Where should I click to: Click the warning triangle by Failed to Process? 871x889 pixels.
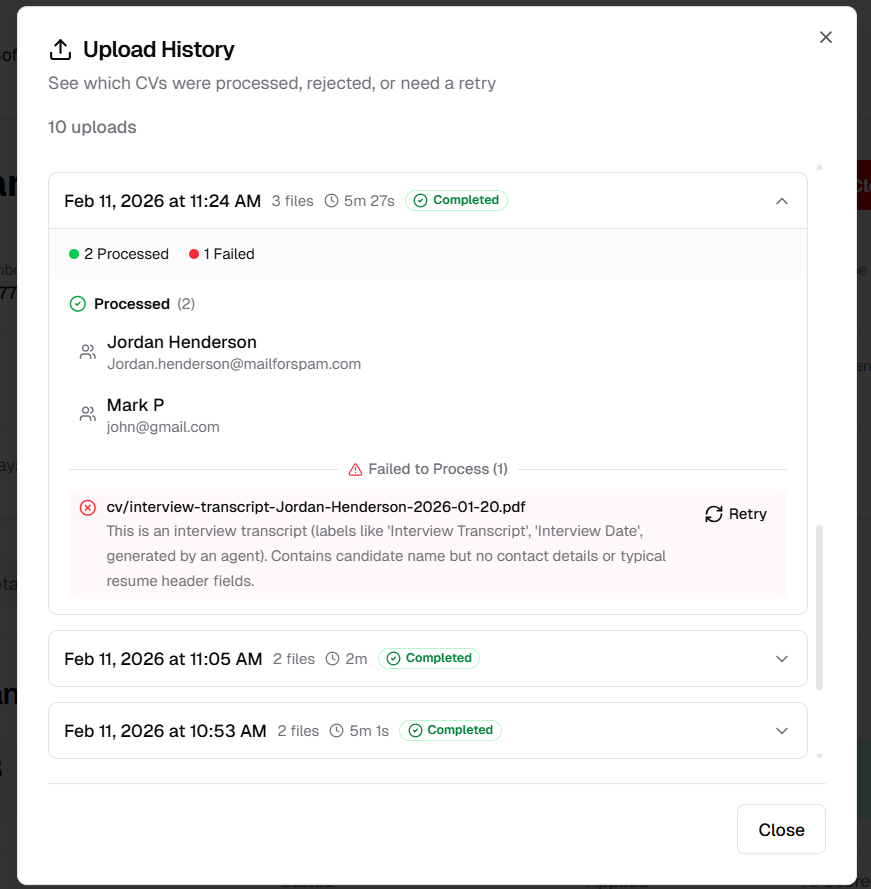[355, 469]
